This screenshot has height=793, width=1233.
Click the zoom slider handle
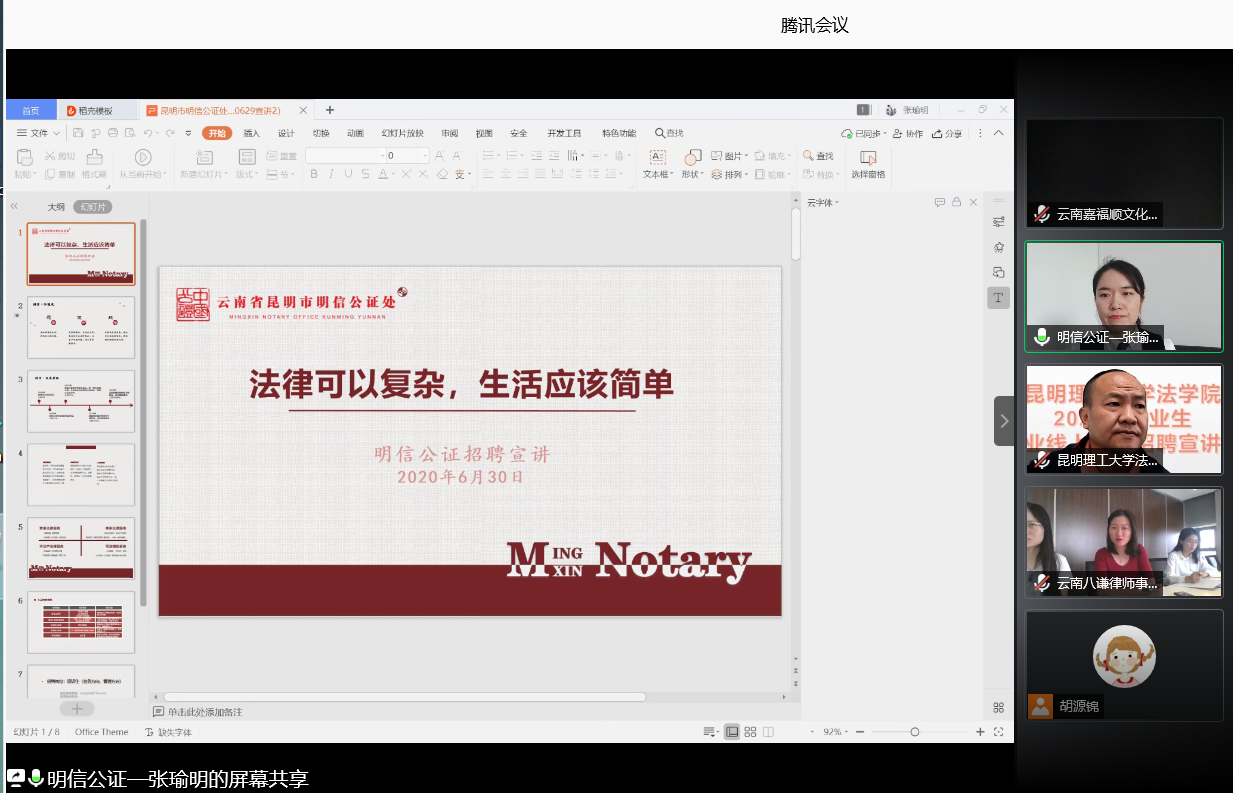click(914, 732)
